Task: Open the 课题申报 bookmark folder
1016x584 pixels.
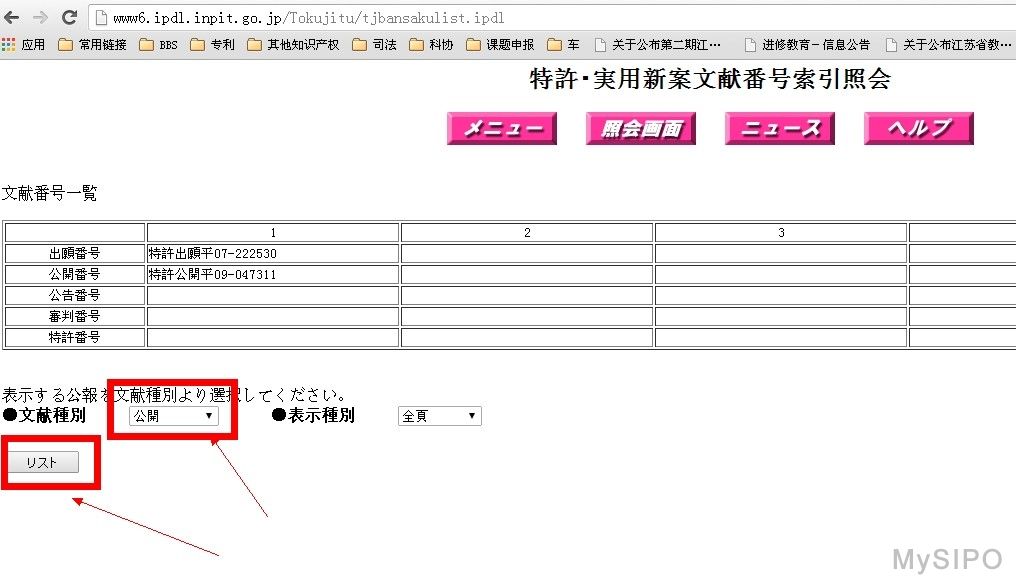Action: (500, 45)
